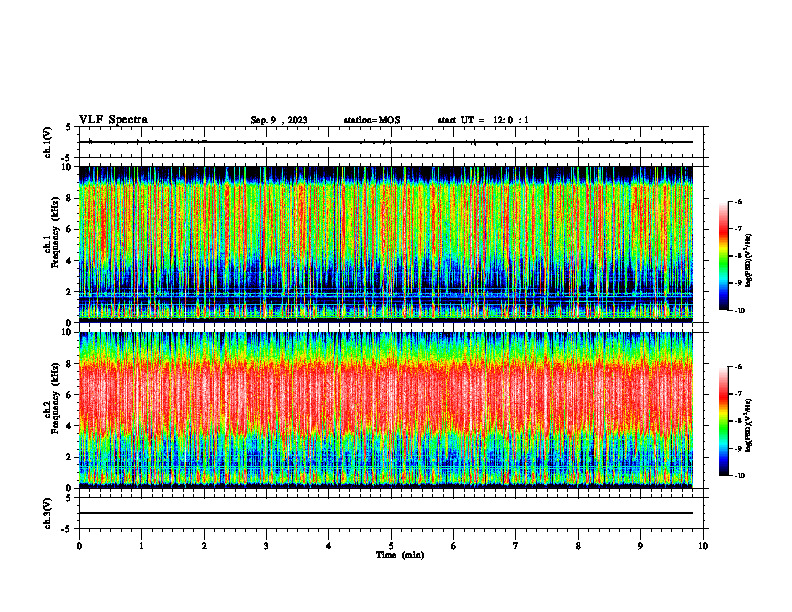Image resolution: width=792 pixels, height=612 pixels.
Task: Click inside the ch.1 voltage waveform strip
Action: pos(391,142)
